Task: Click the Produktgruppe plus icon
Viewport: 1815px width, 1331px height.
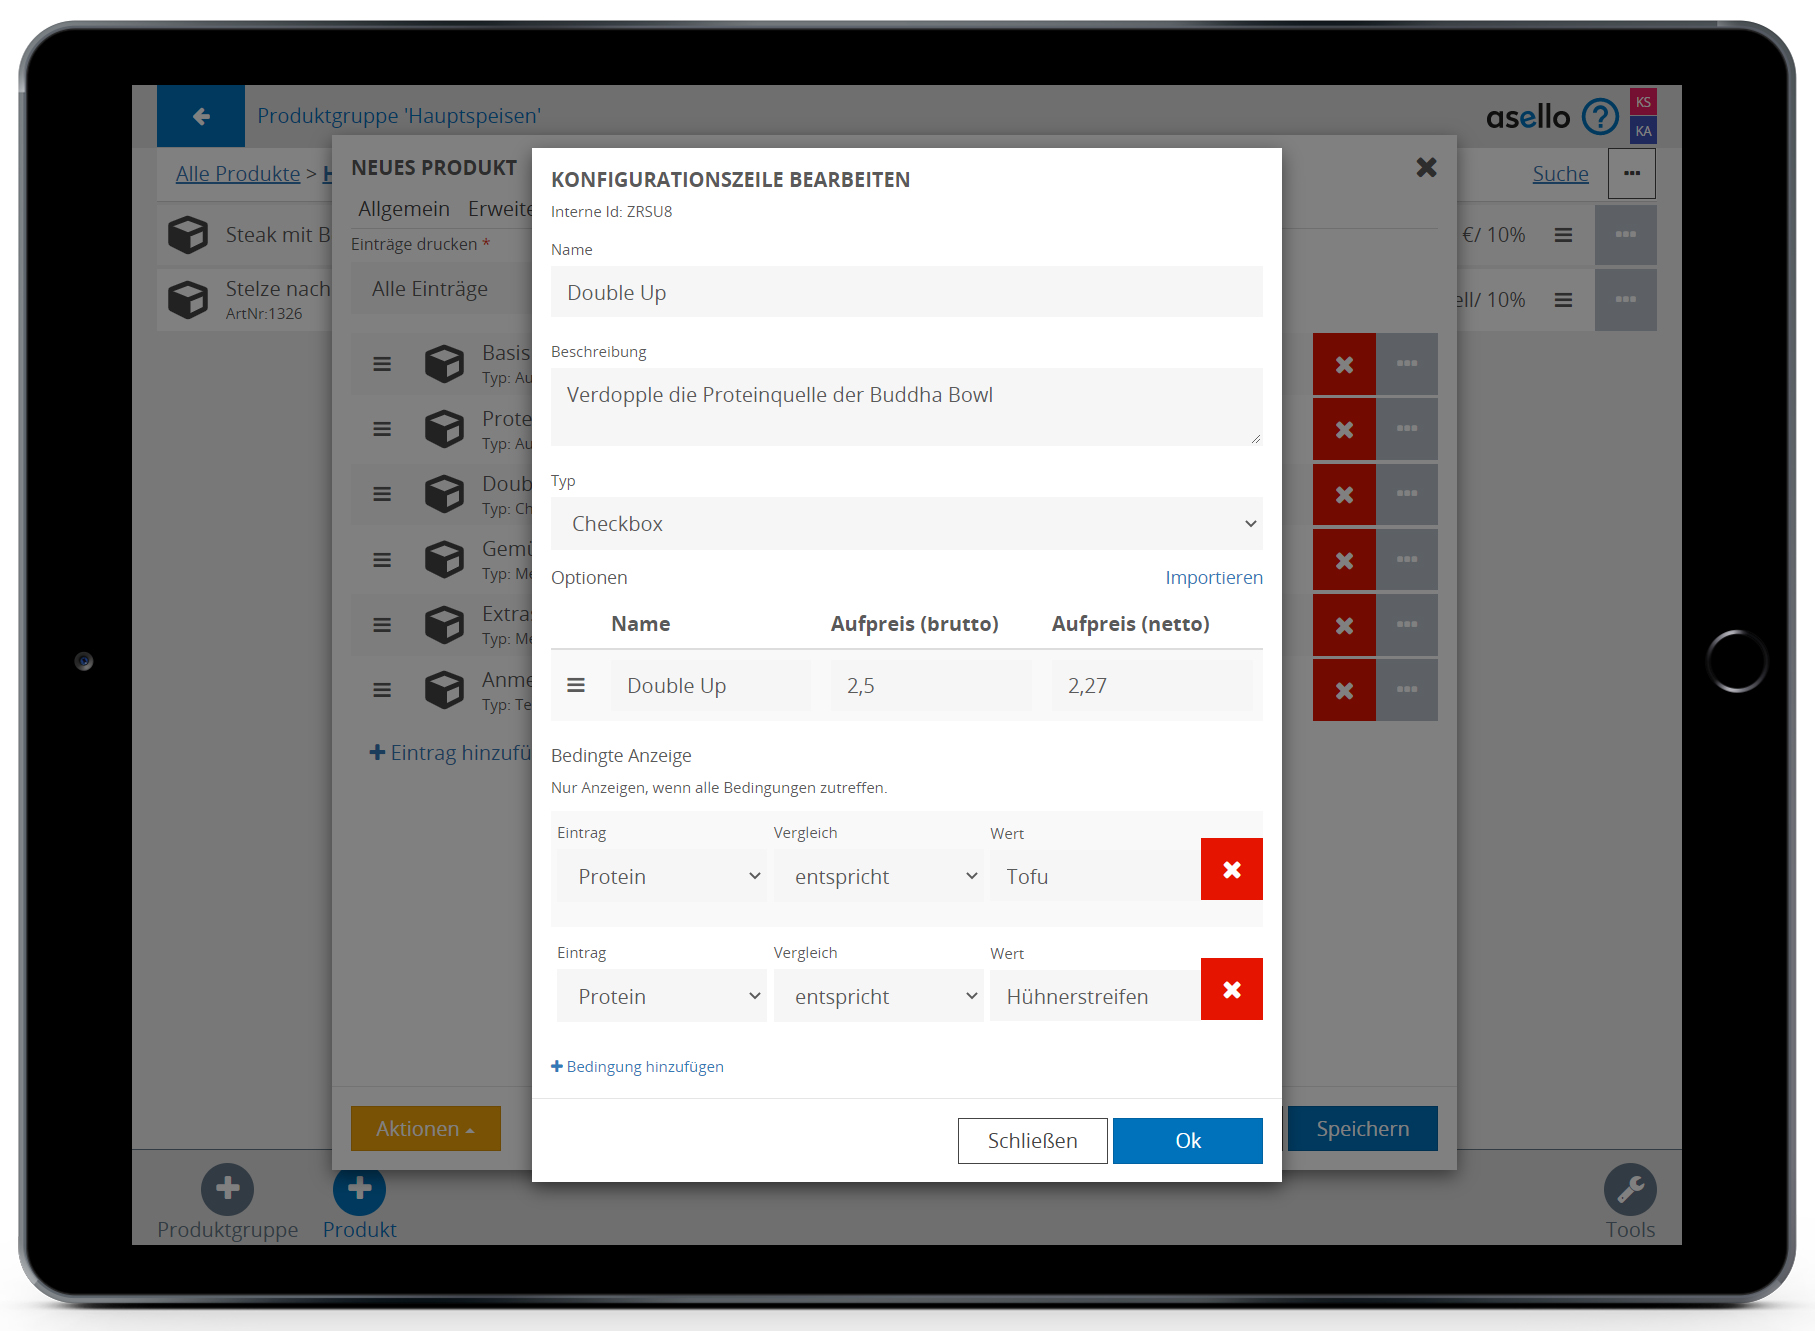Action: pos(227,1189)
